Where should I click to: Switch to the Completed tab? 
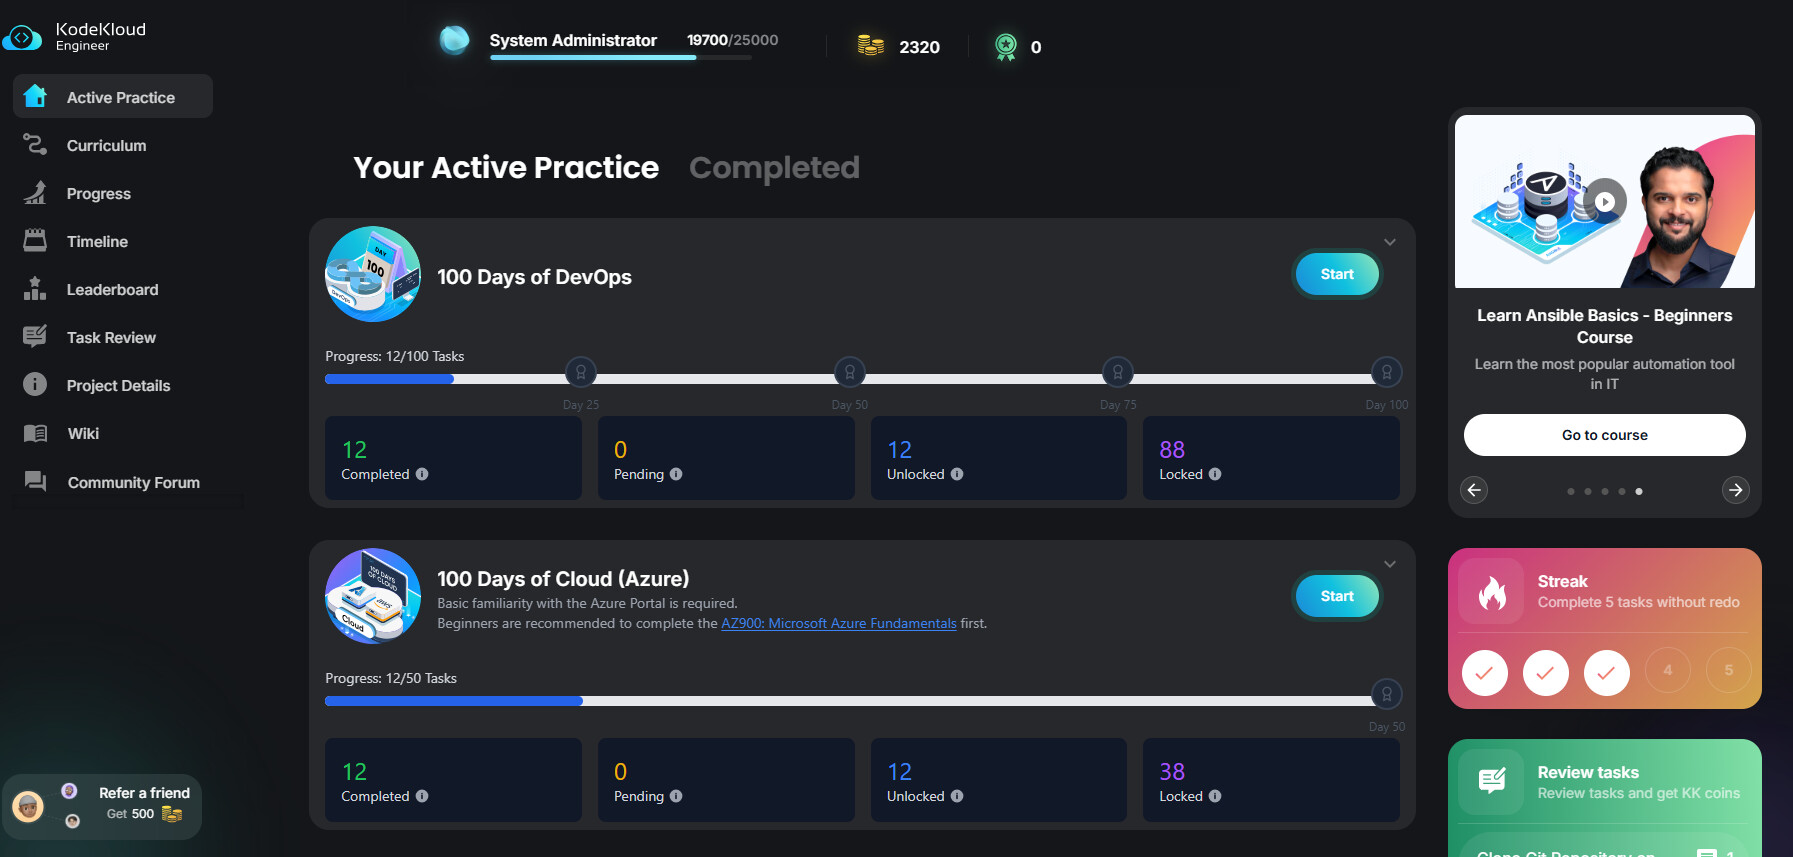click(x=774, y=168)
